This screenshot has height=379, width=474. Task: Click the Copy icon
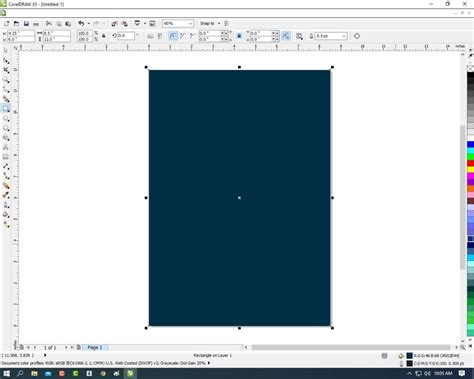[x=59, y=23]
